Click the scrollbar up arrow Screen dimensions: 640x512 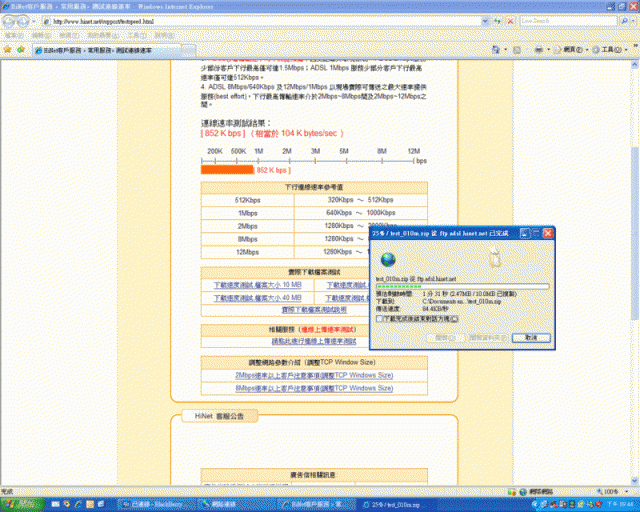(635, 65)
